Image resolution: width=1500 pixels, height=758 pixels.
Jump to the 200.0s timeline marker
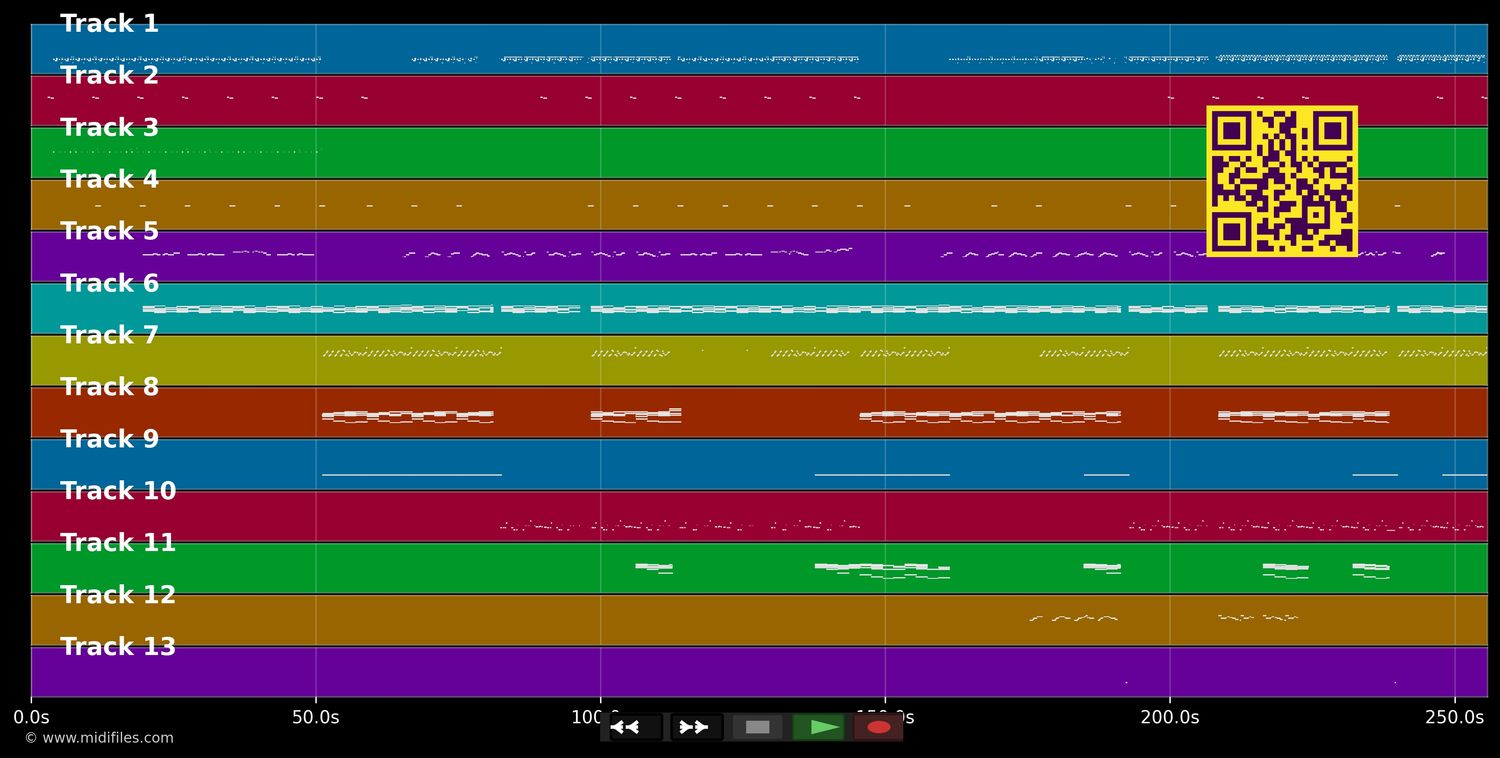[x=1169, y=717]
